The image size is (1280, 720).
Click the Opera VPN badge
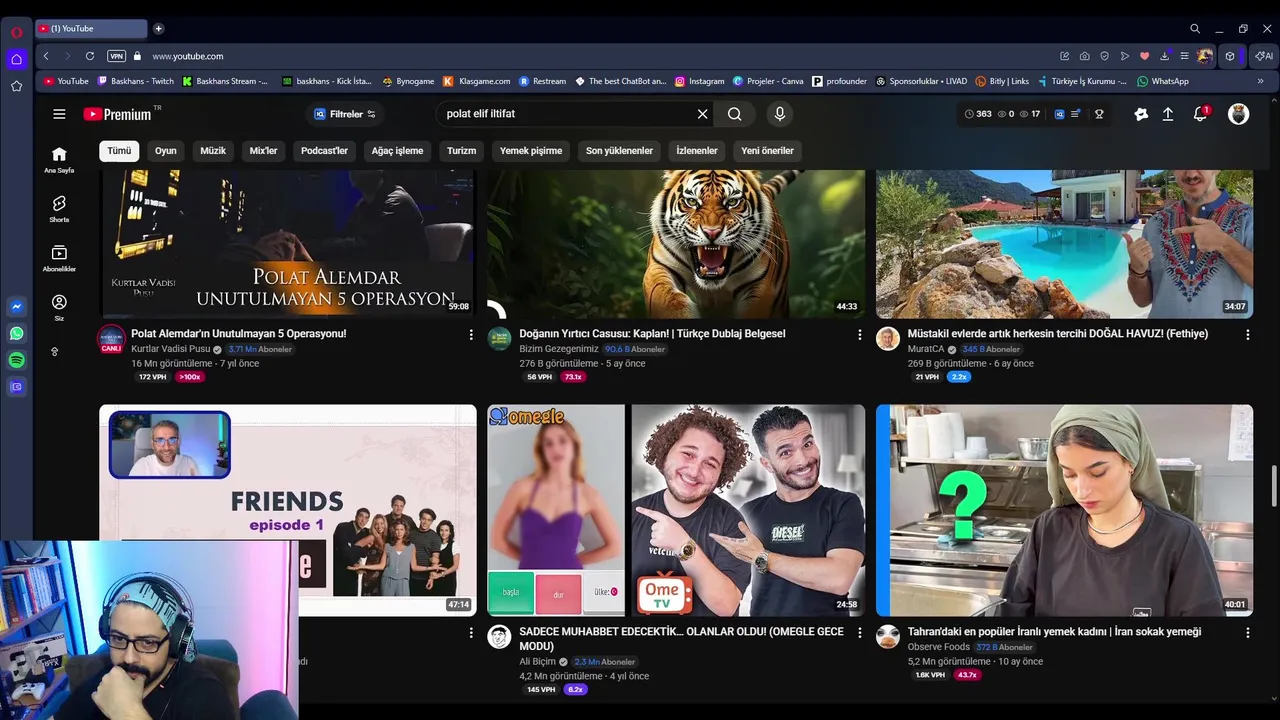pyautogui.click(x=116, y=56)
